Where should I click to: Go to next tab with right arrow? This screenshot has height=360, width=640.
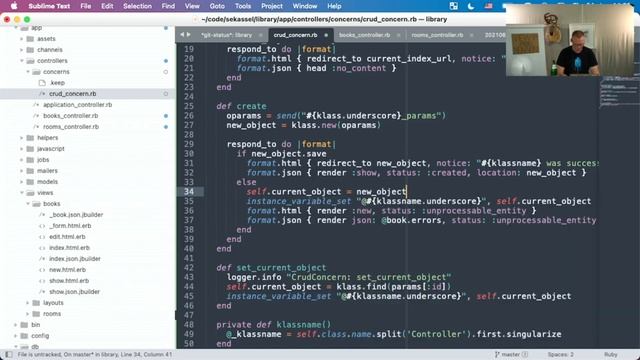pos(189,35)
